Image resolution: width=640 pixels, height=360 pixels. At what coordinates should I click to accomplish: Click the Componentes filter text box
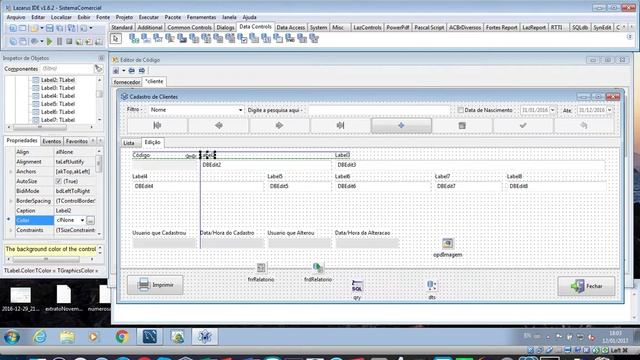(x=66, y=69)
